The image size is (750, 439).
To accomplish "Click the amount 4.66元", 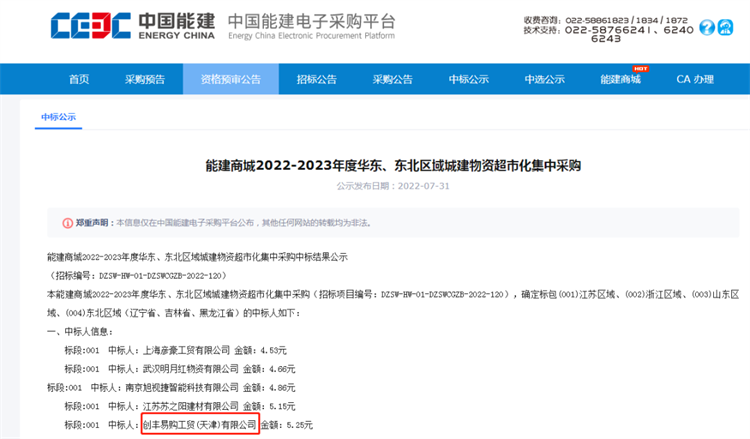I will point(282,369).
